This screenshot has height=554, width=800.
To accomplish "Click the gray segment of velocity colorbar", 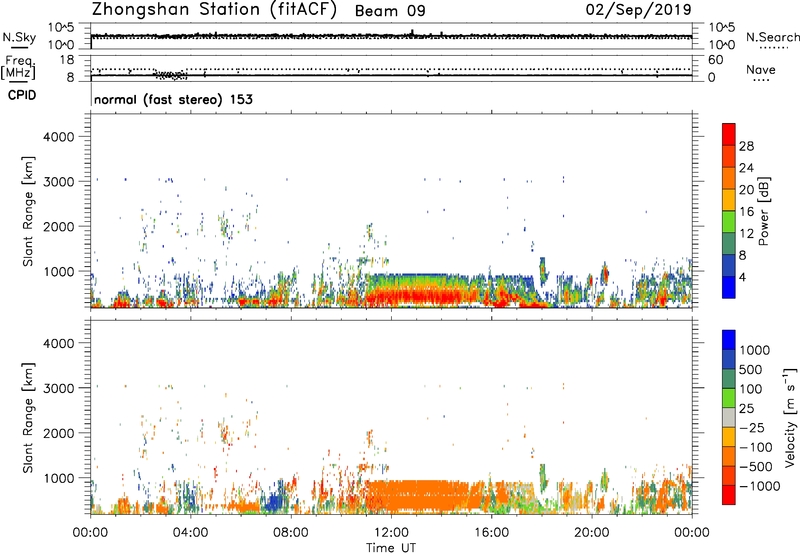I will [729, 418].
